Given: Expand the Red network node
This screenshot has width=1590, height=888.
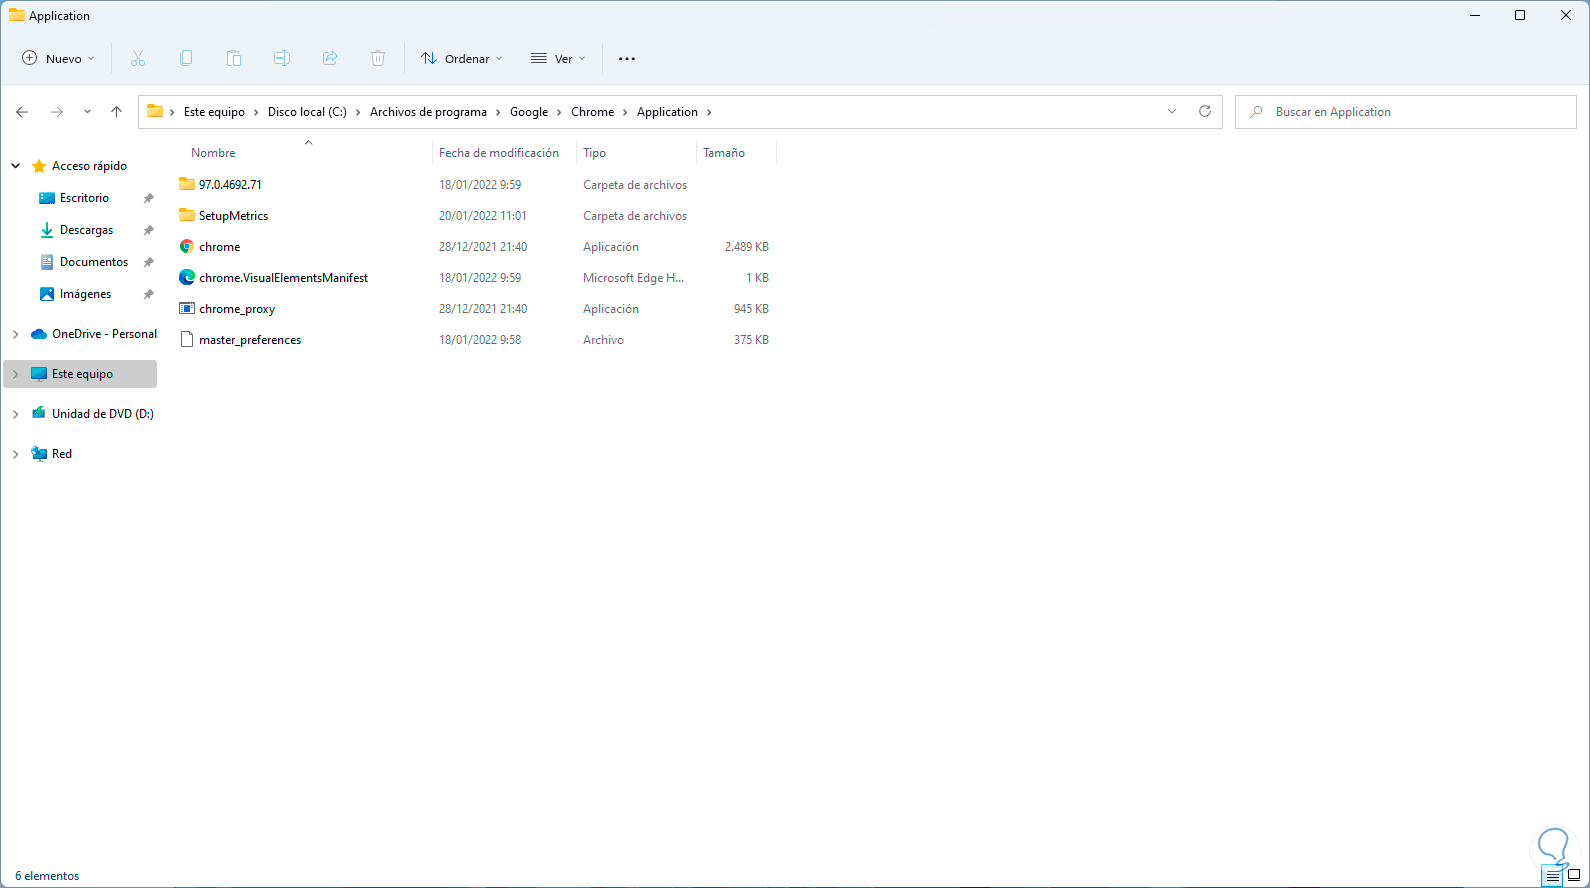Looking at the screenshot, I should [x=16, y=454].
